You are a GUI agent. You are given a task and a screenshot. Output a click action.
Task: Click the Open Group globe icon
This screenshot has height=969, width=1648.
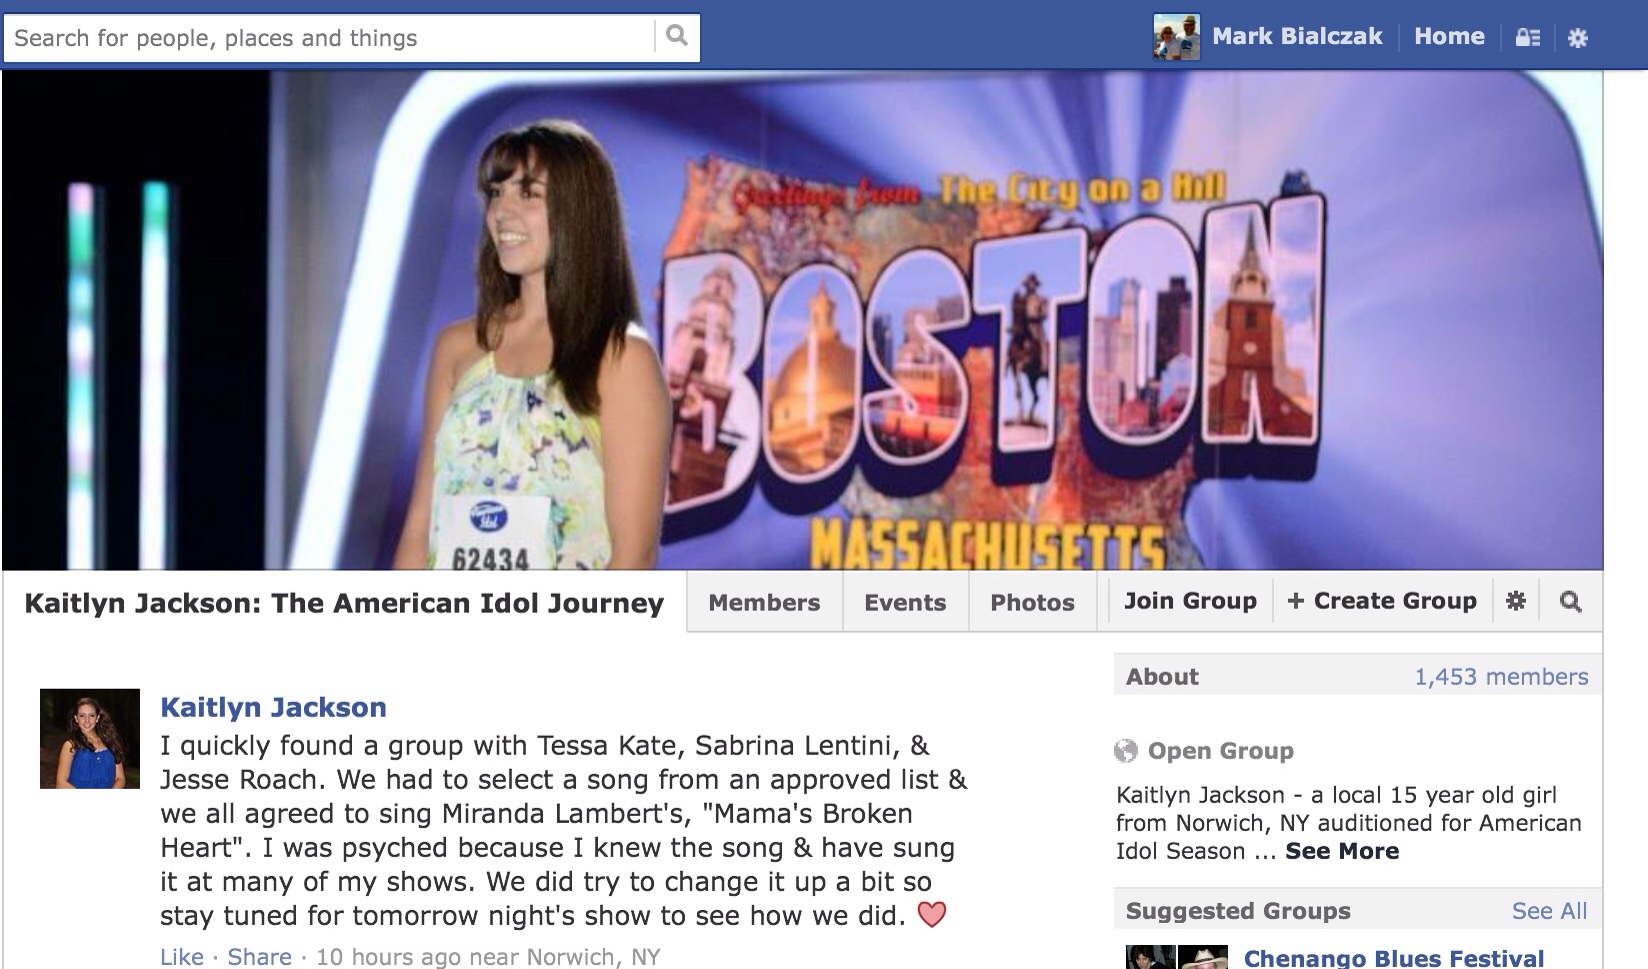1126,751
